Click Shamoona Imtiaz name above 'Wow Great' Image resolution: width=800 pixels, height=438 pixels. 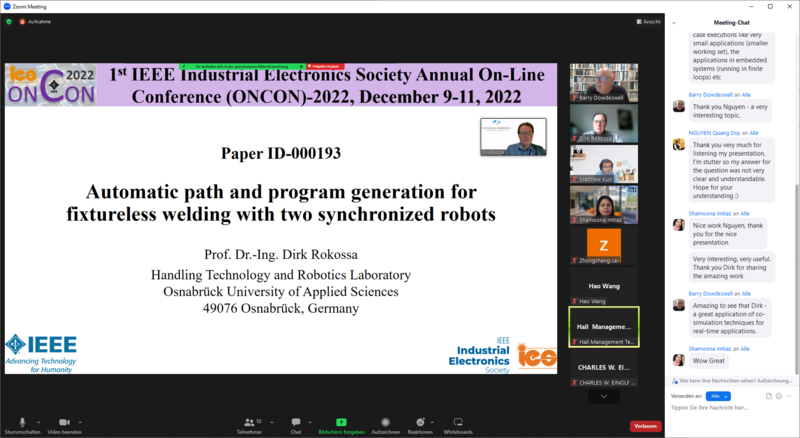(710, 349)
